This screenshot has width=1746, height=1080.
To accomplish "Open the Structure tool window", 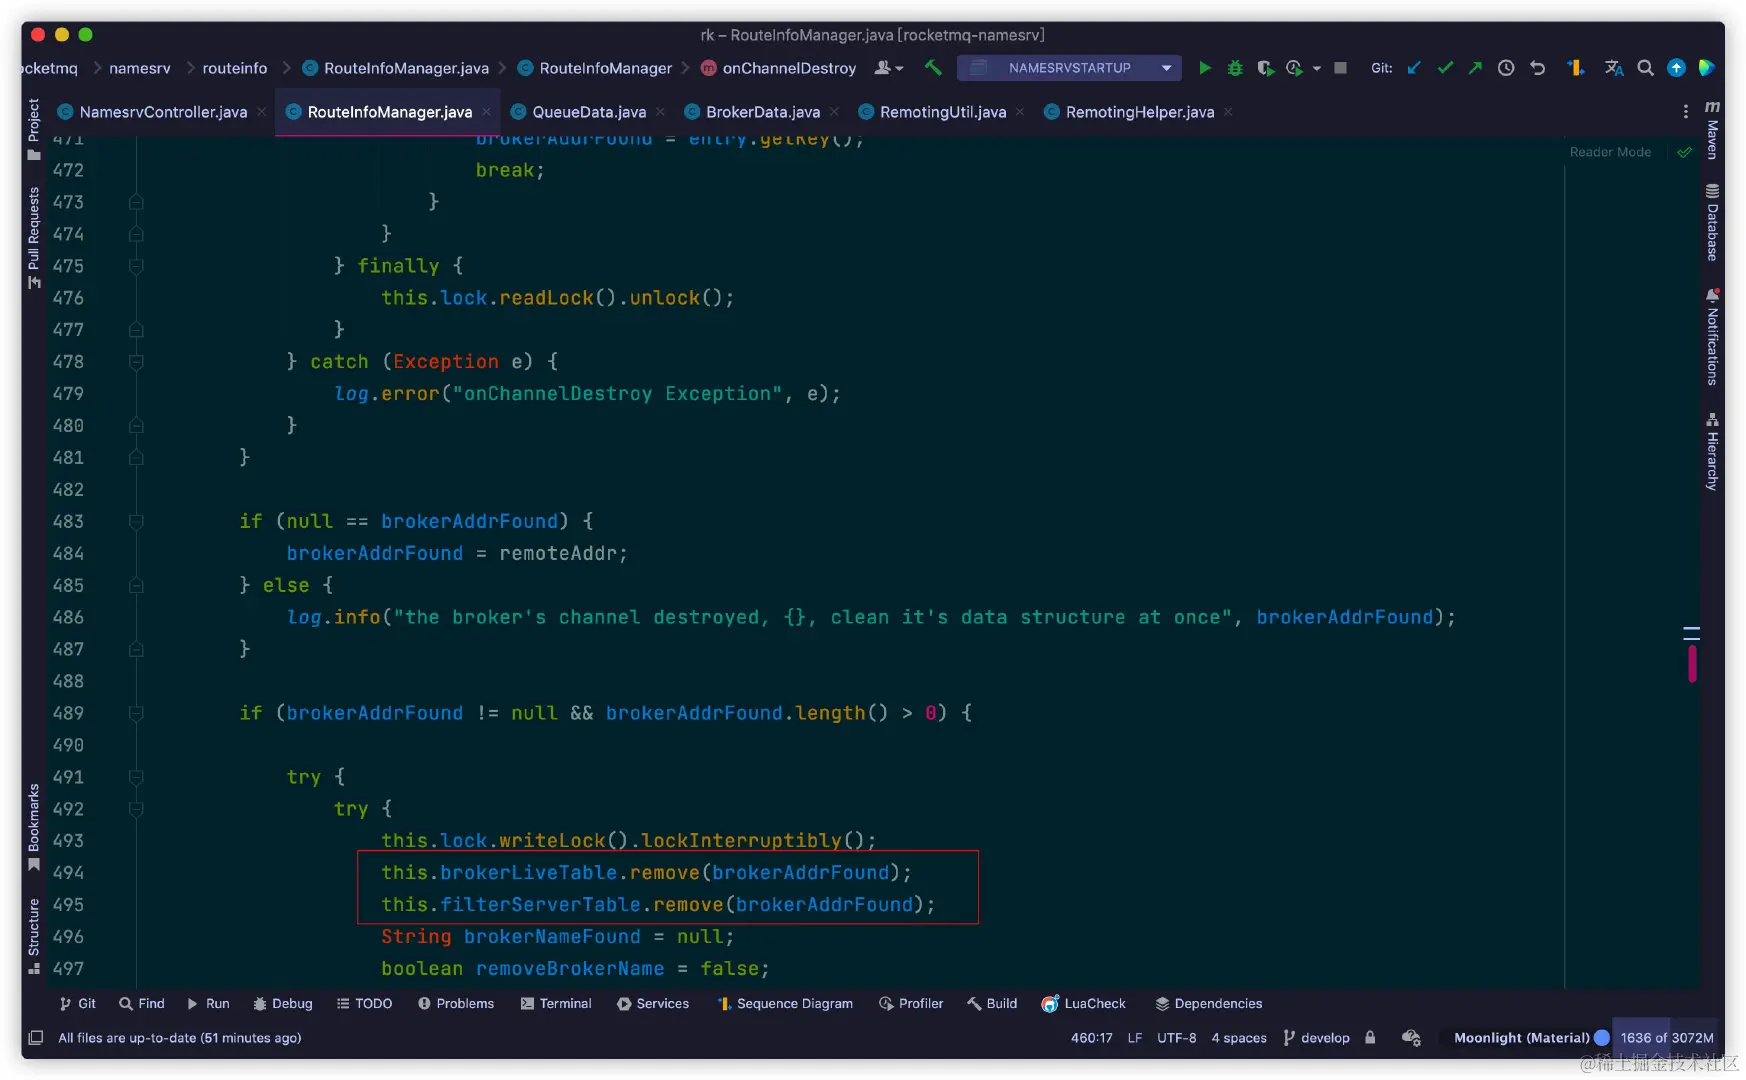I will 34,936.
